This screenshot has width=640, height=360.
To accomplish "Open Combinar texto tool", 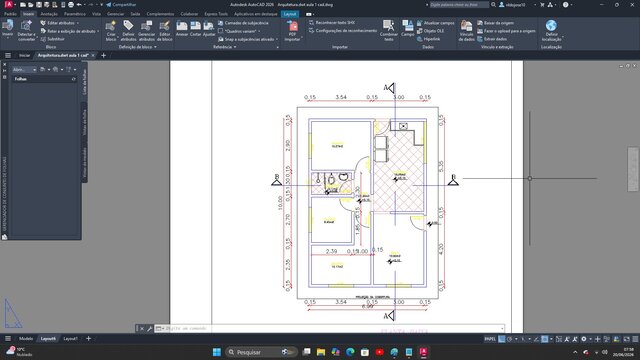I will (389, 31).
